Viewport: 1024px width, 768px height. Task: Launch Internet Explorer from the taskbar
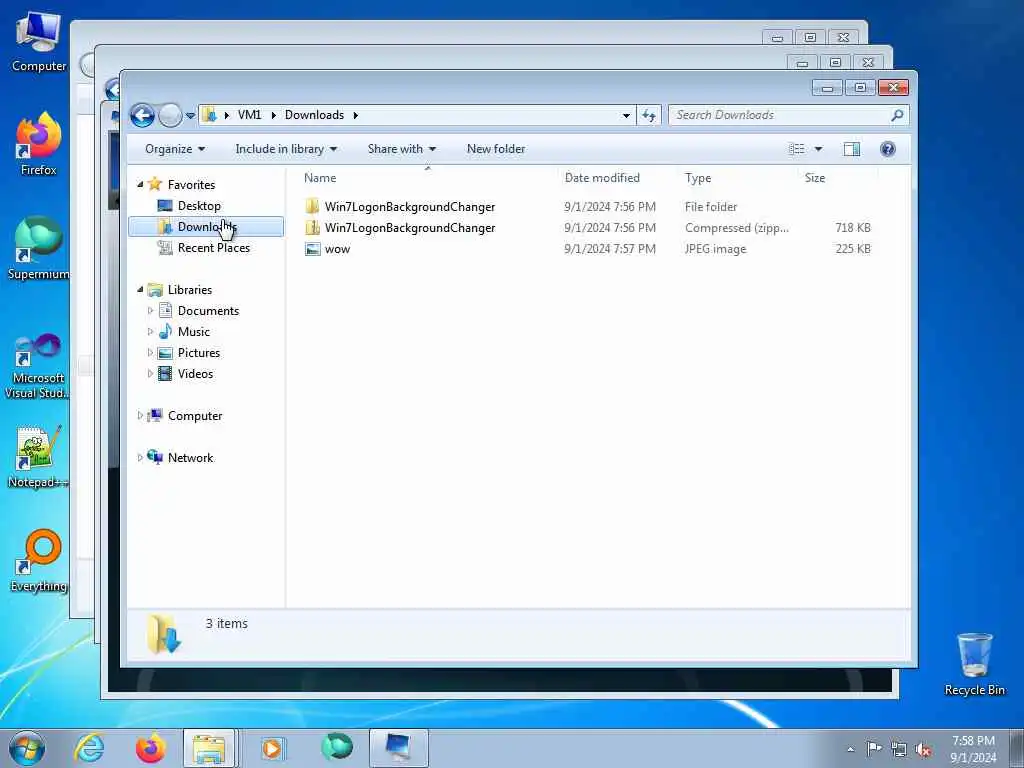click(x=88, y=748)
